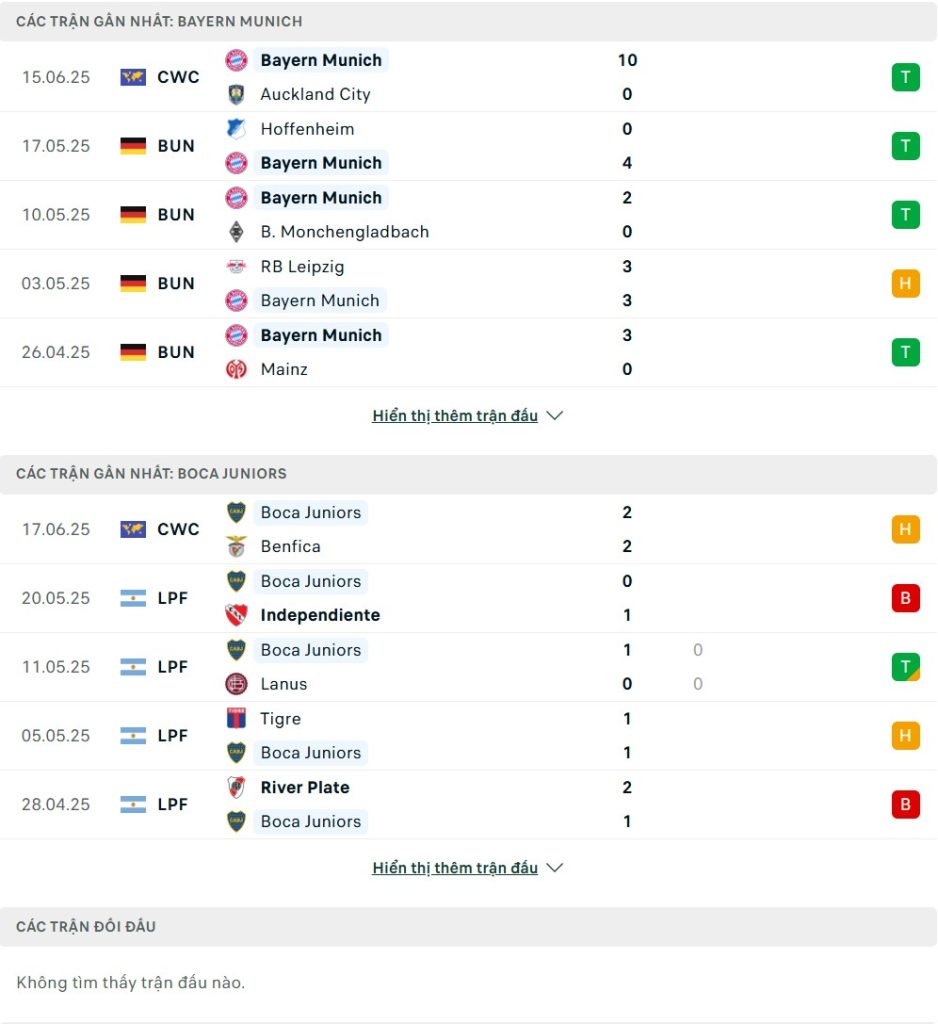
Task: Click the Auckland City club crest
Action: 236,94
